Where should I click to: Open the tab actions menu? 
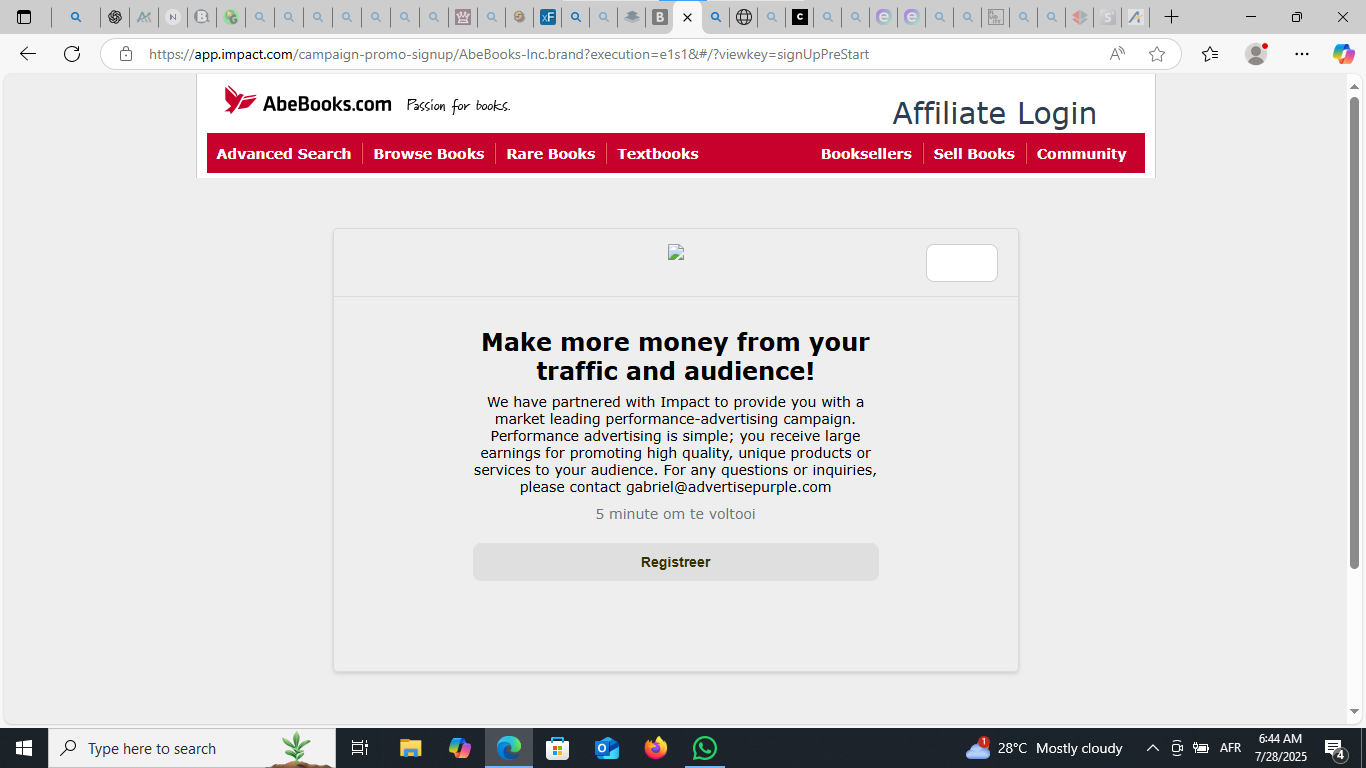pyautogui.click(x=24, y=17)
